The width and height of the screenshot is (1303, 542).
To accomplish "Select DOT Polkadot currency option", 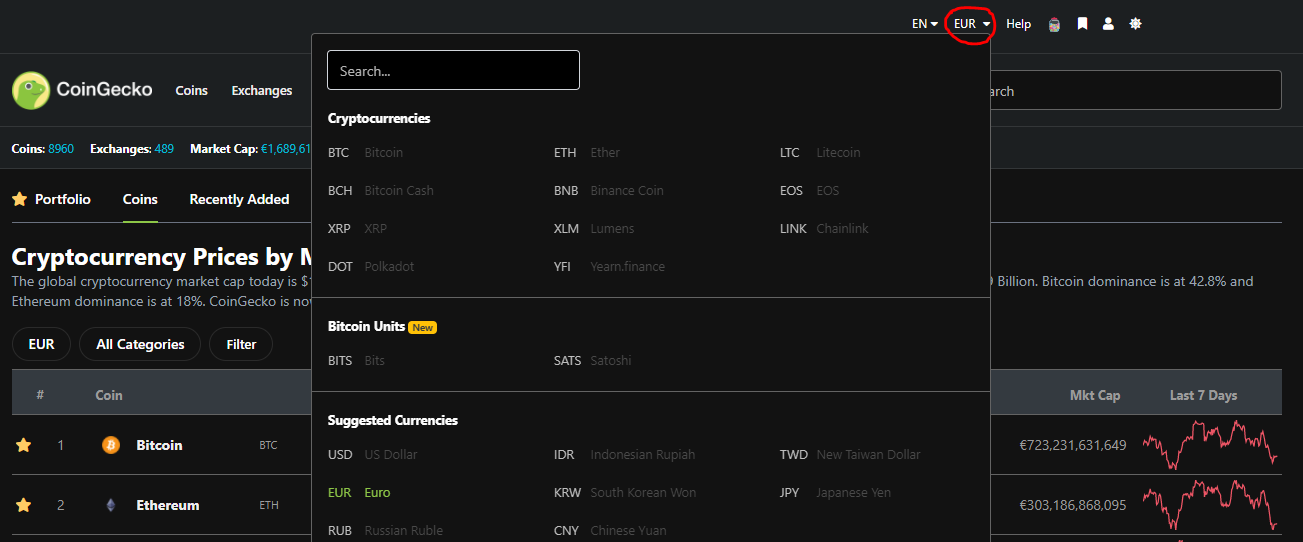I will tap(371, 267).
